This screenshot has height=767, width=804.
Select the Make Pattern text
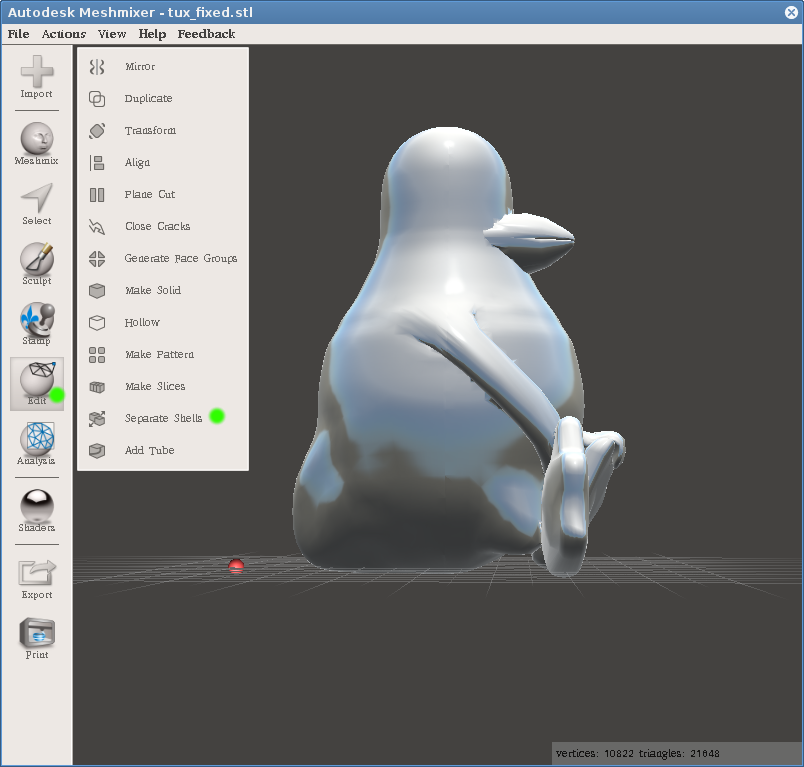[159, 354]
